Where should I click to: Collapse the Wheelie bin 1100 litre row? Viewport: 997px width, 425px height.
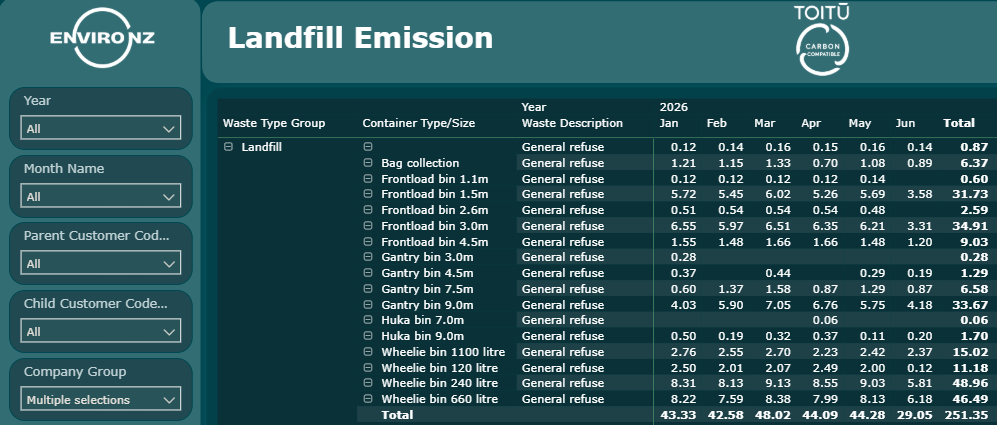tap(367, 352)
